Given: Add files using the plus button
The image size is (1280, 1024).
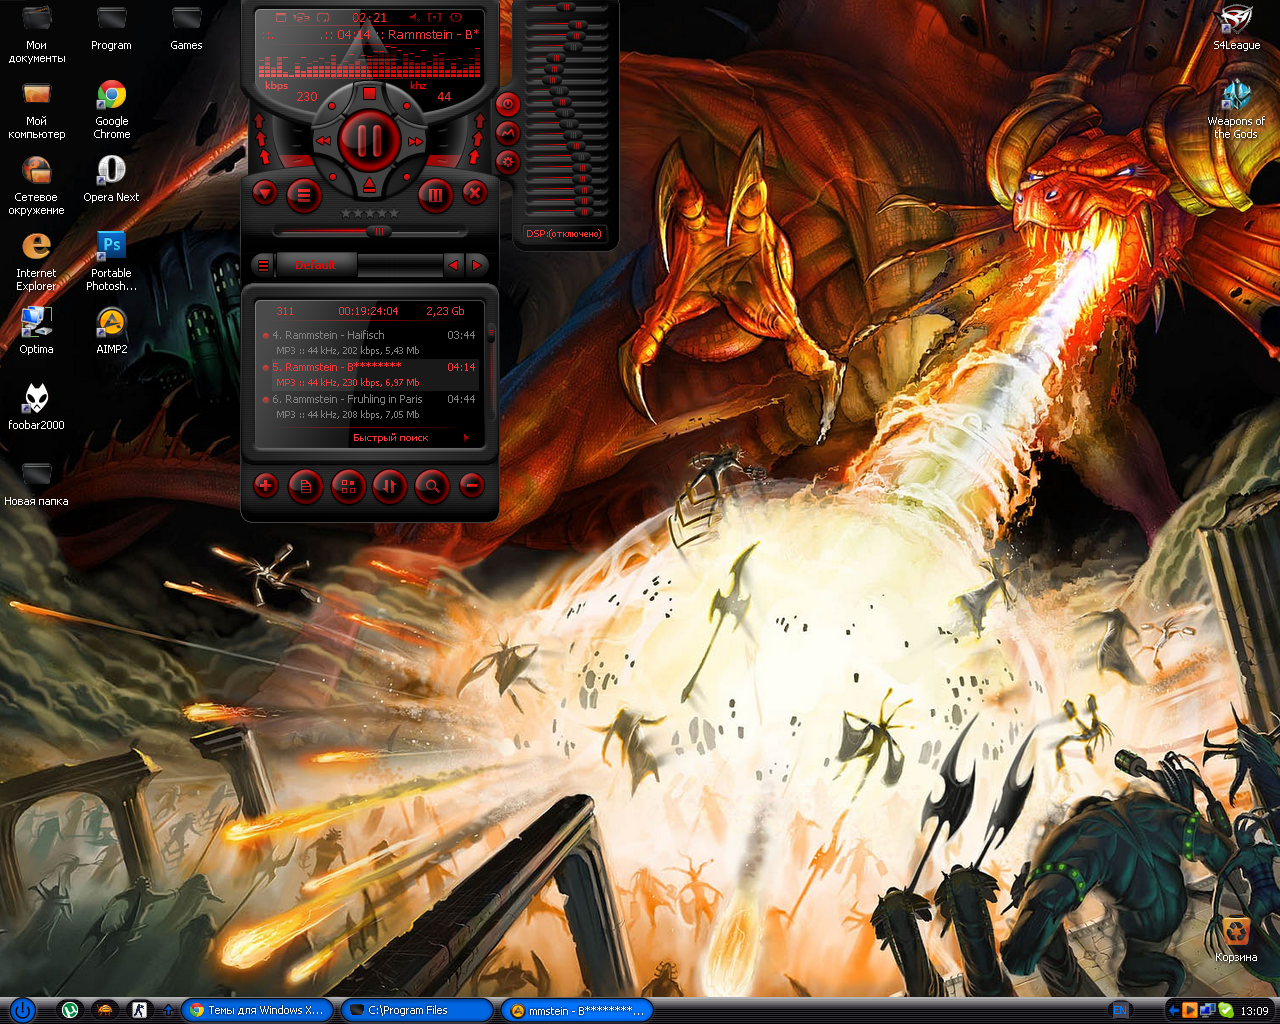Looking at the screenshot, I should click(x=265, y=486).
